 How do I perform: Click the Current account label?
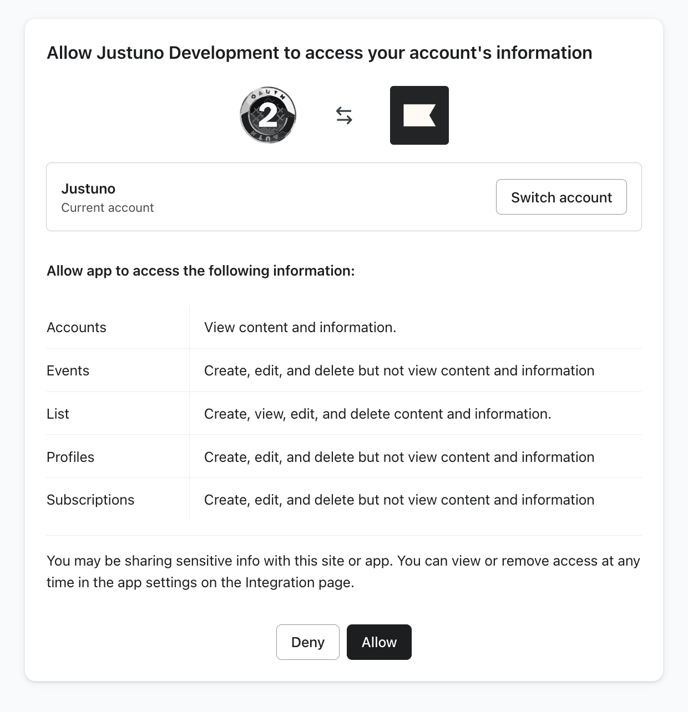tap(107, 208)
